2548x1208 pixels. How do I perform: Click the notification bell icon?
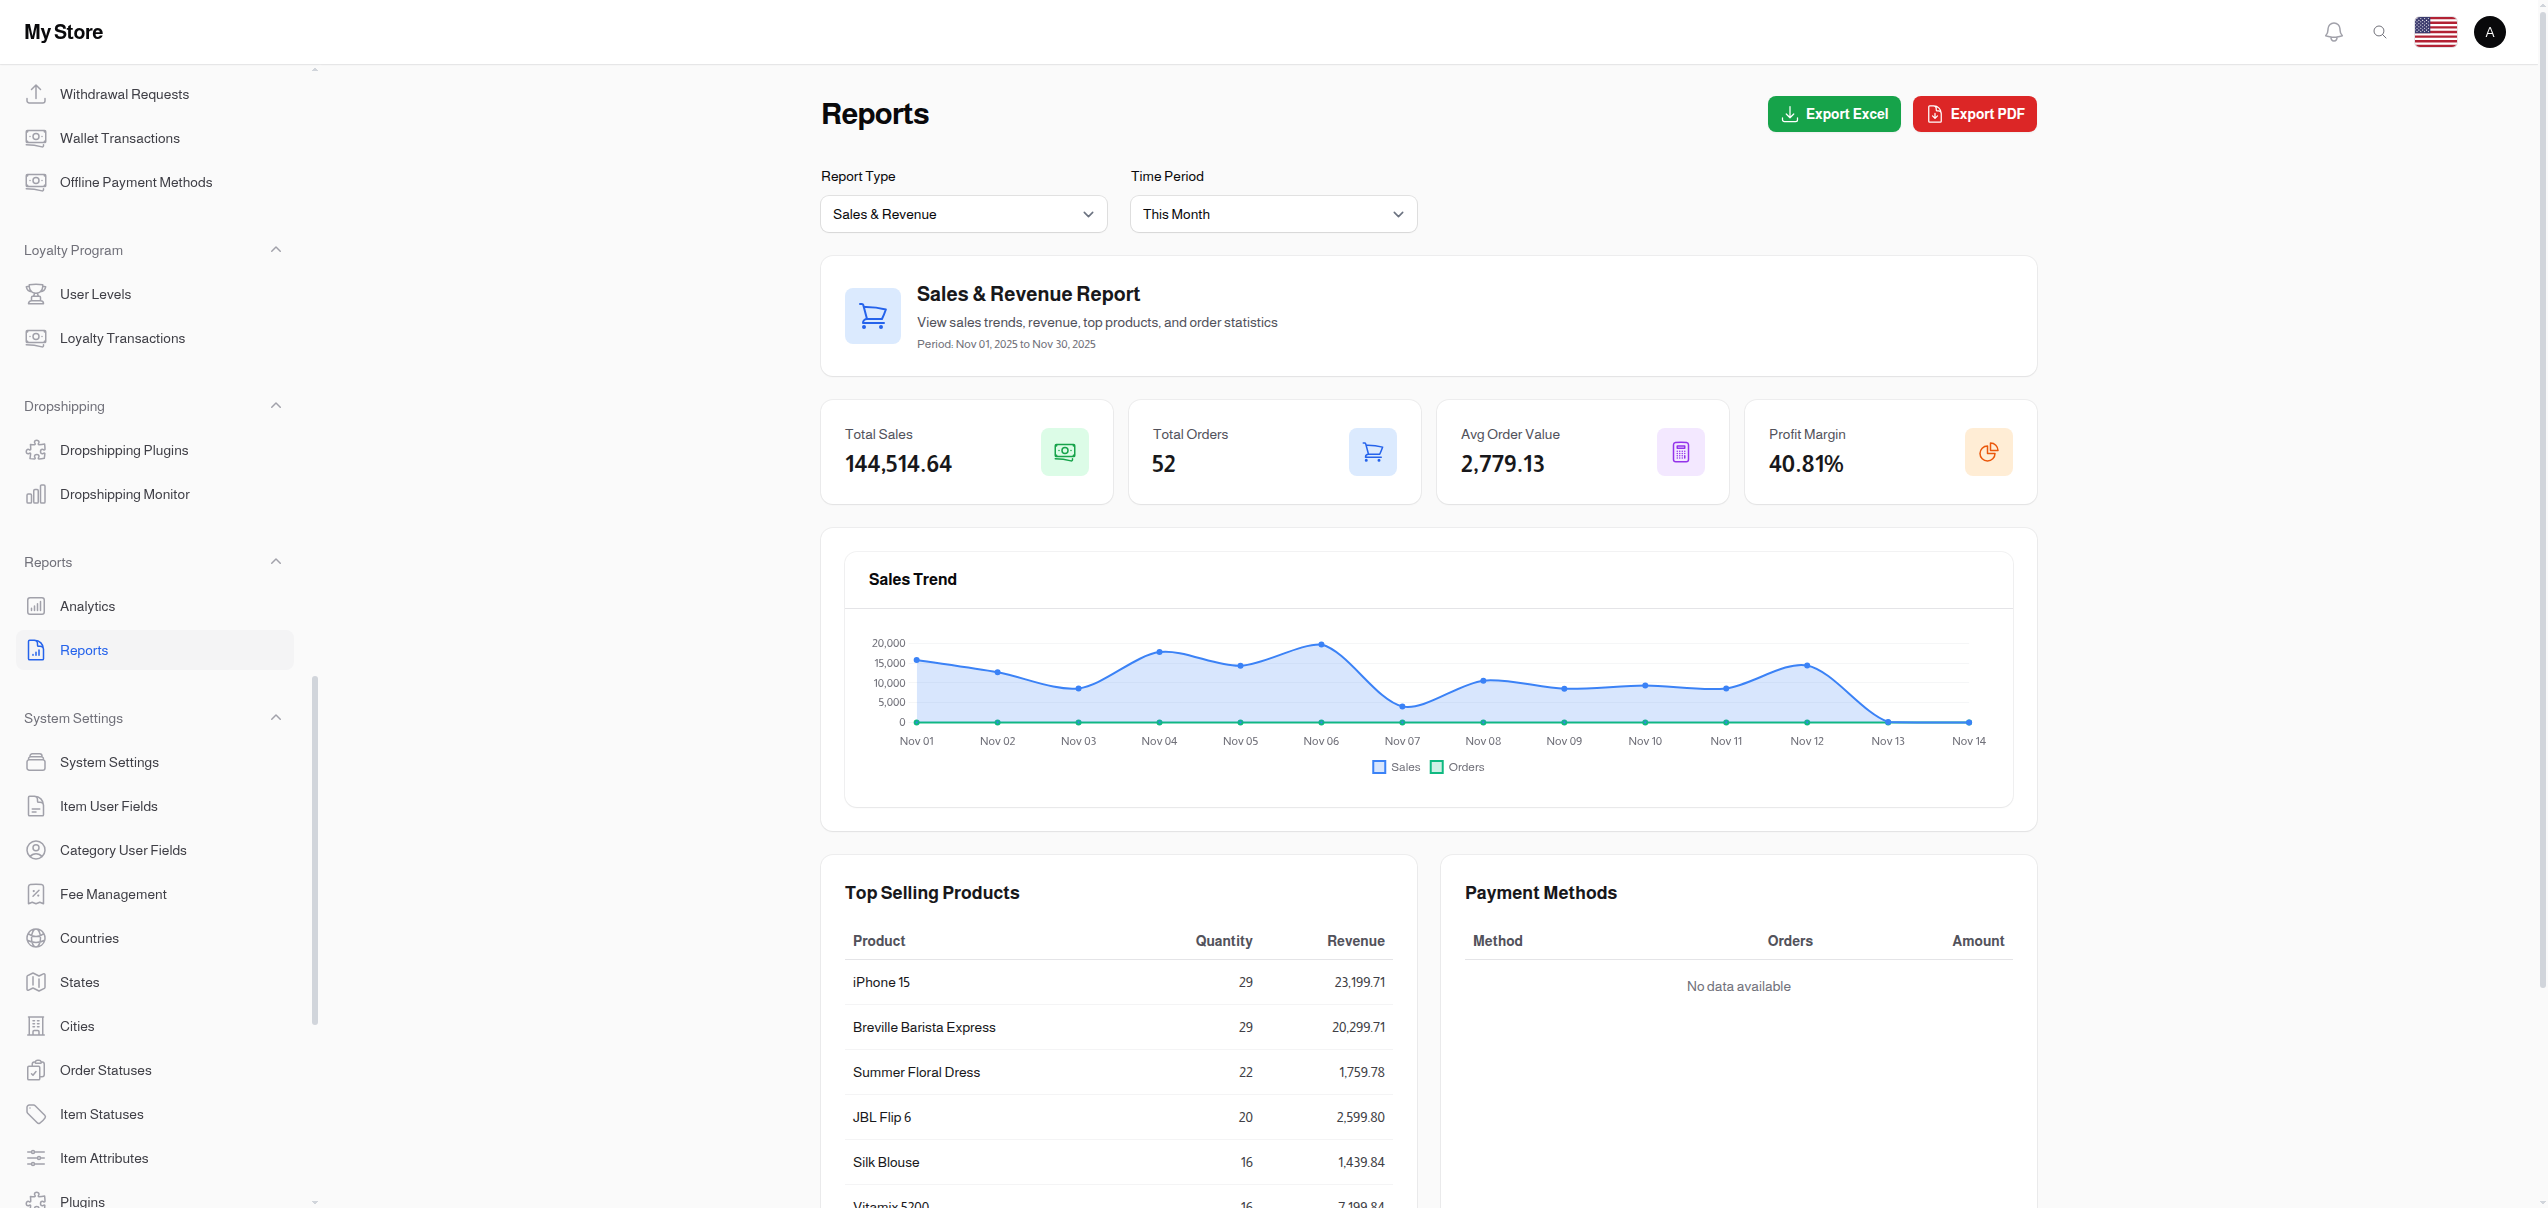(x=2333, y=31)
